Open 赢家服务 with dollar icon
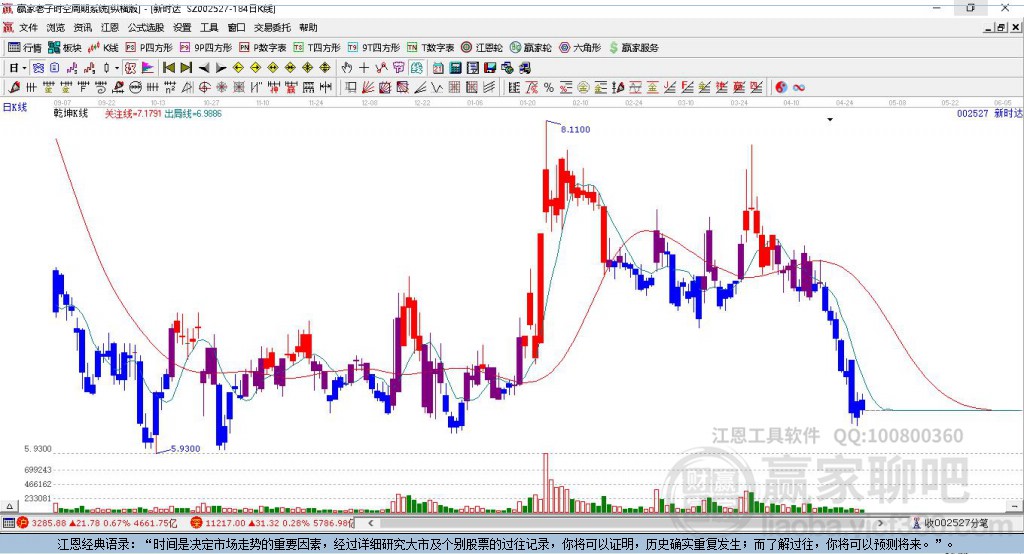Image resolution: width=1024 pixels, height=554 pixels. pos(633,48)
